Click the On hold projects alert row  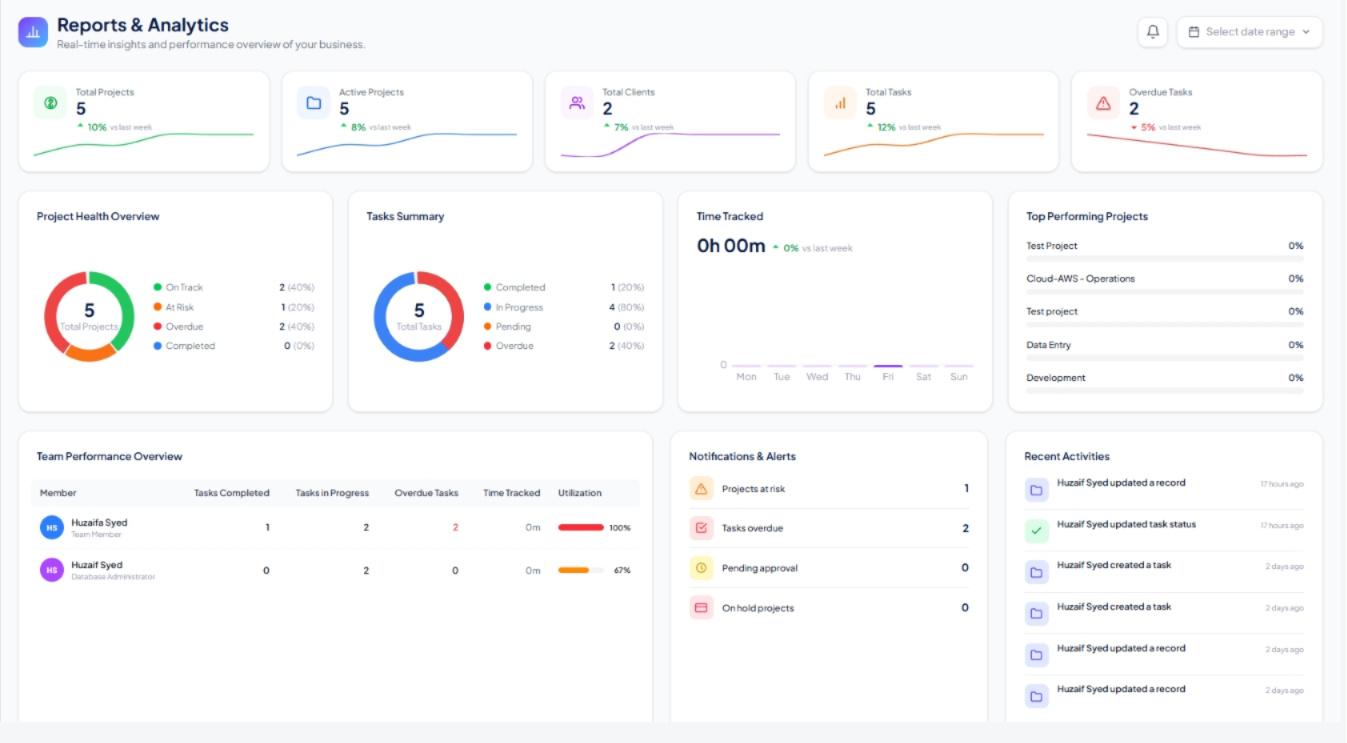click(x=829, y=607)
